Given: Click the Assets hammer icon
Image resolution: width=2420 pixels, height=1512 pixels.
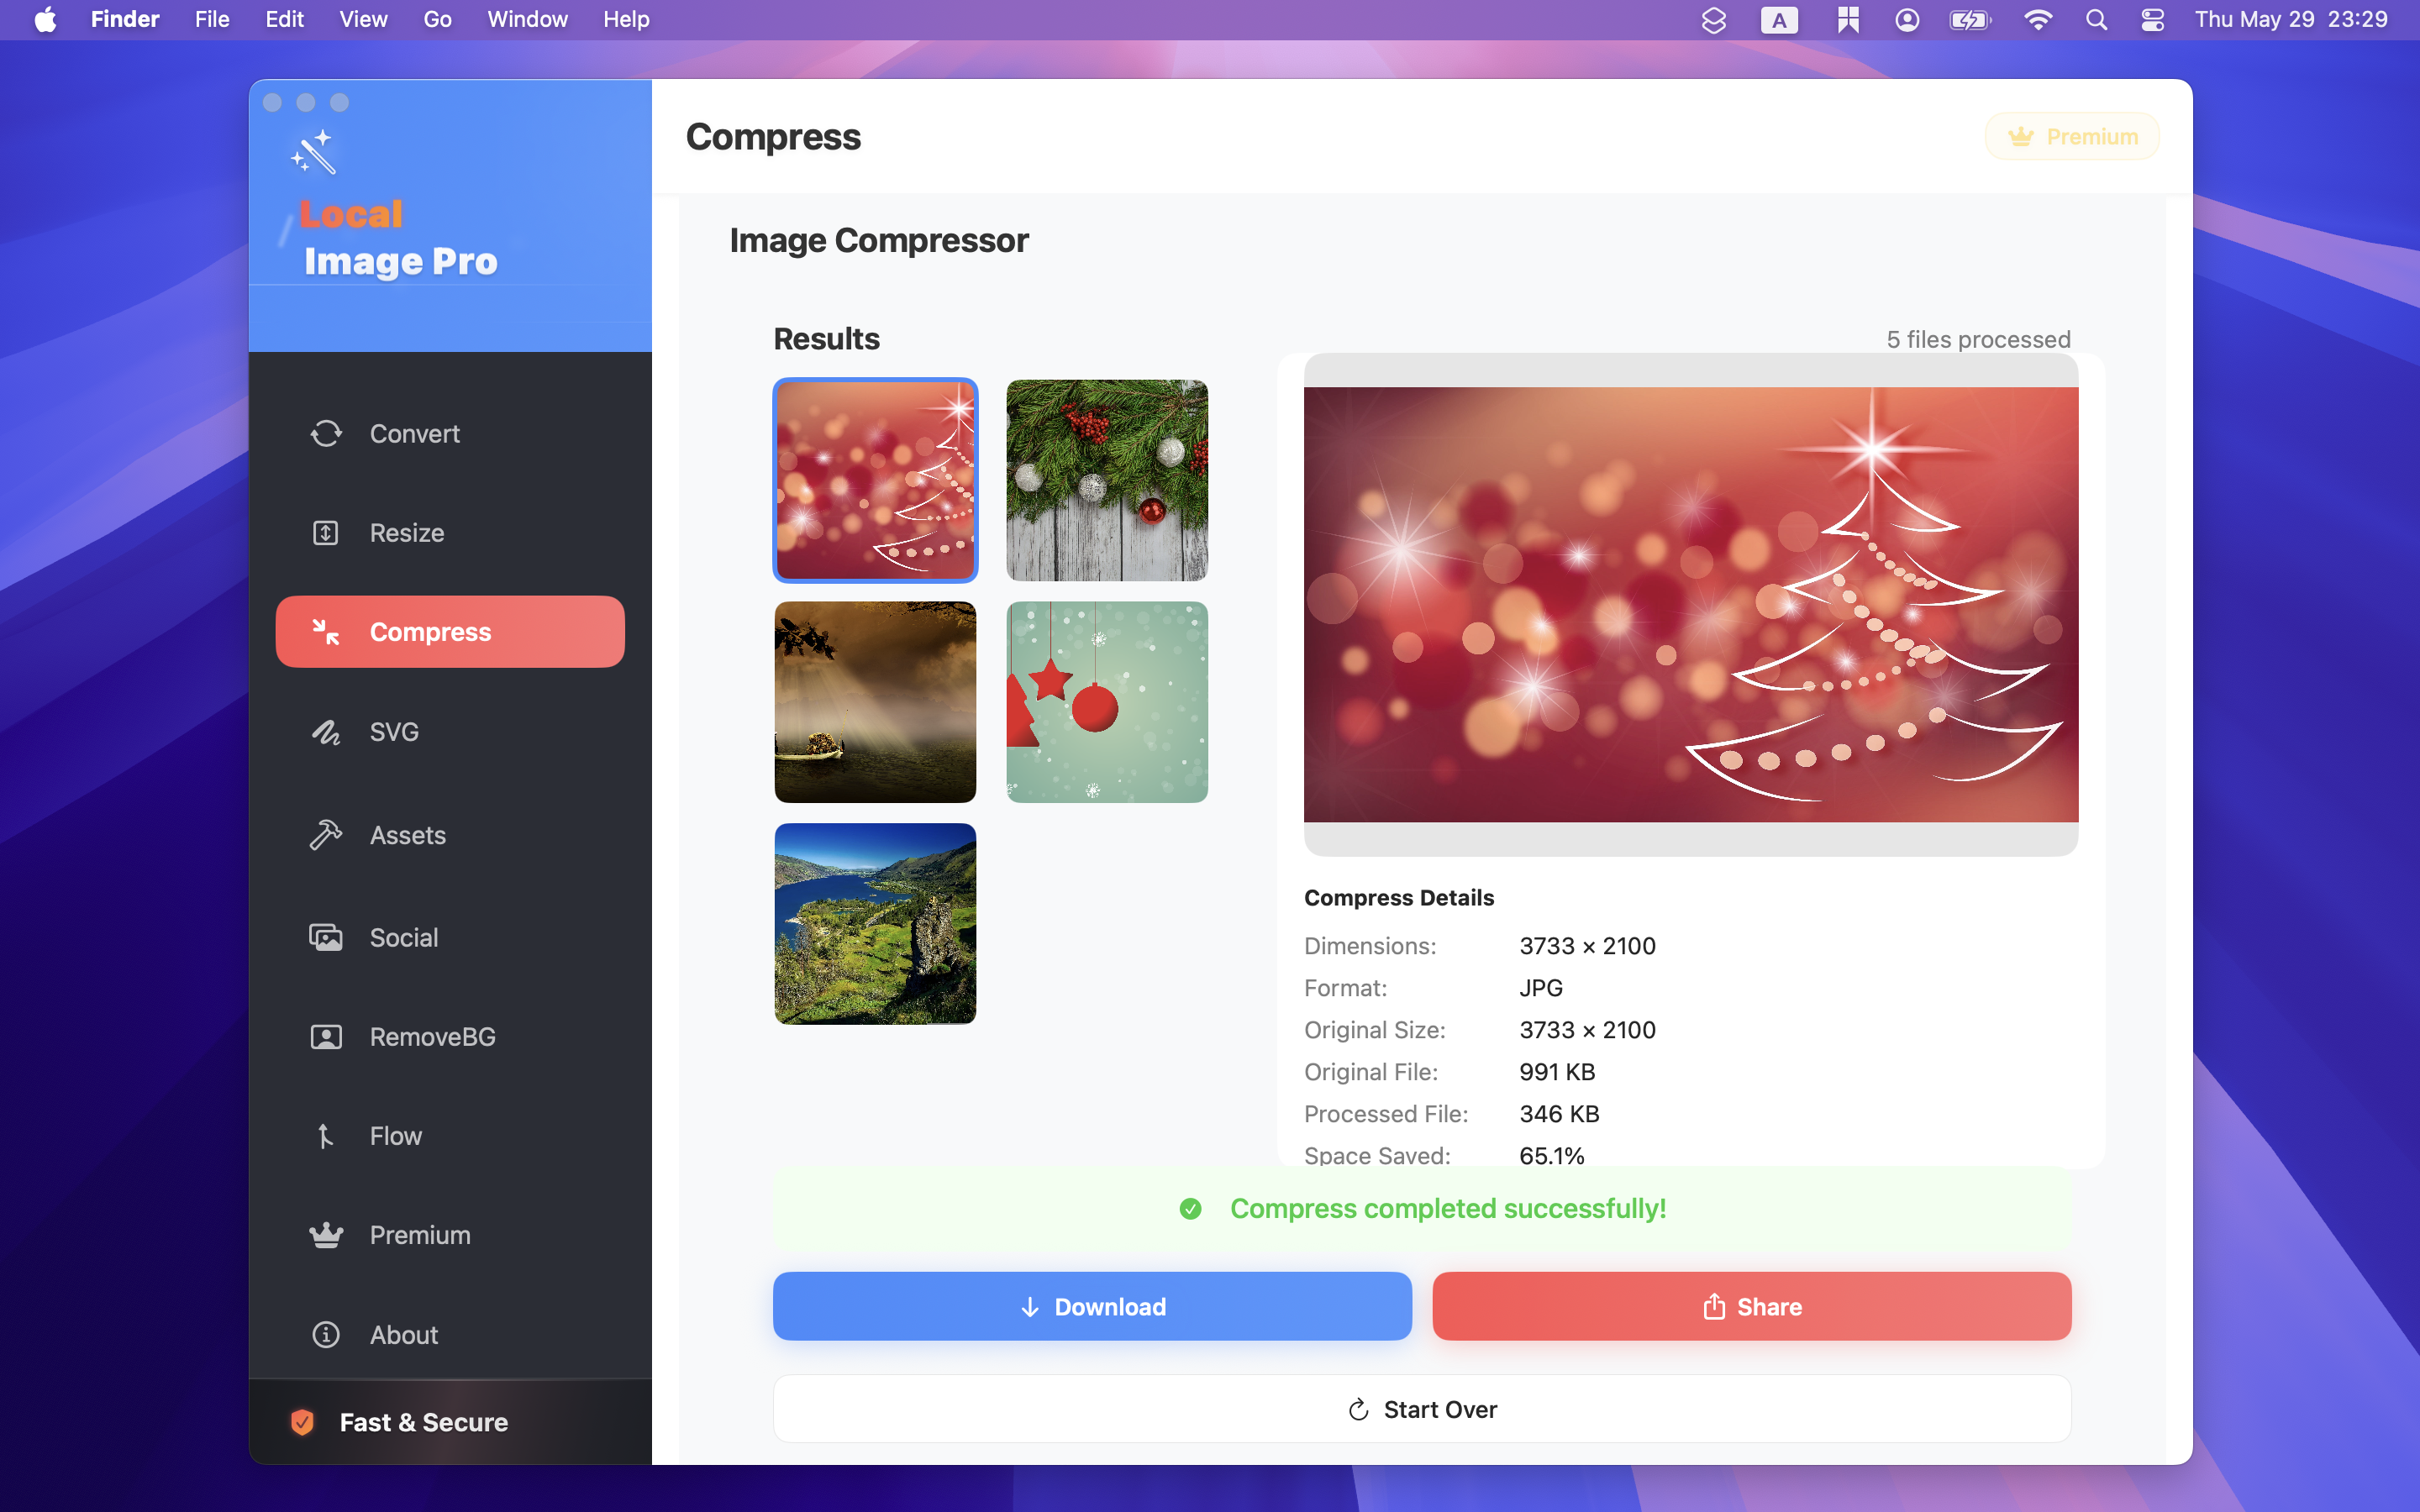Looking at the screenshot, I should click(x=326, y=835).
